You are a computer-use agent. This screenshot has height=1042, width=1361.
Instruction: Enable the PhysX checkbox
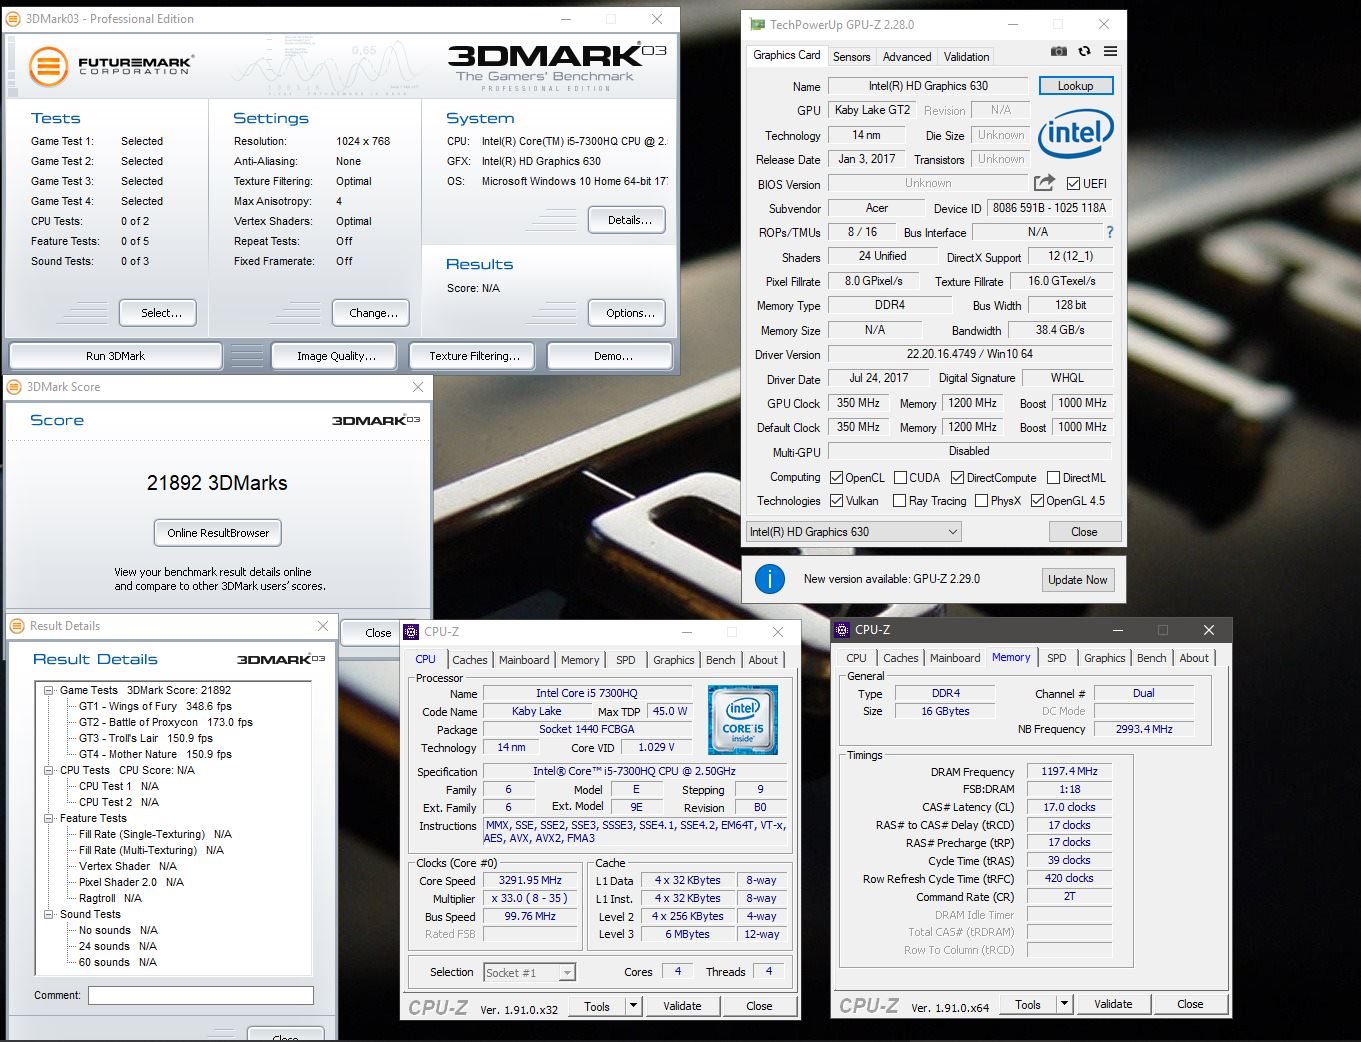point(981,501)
